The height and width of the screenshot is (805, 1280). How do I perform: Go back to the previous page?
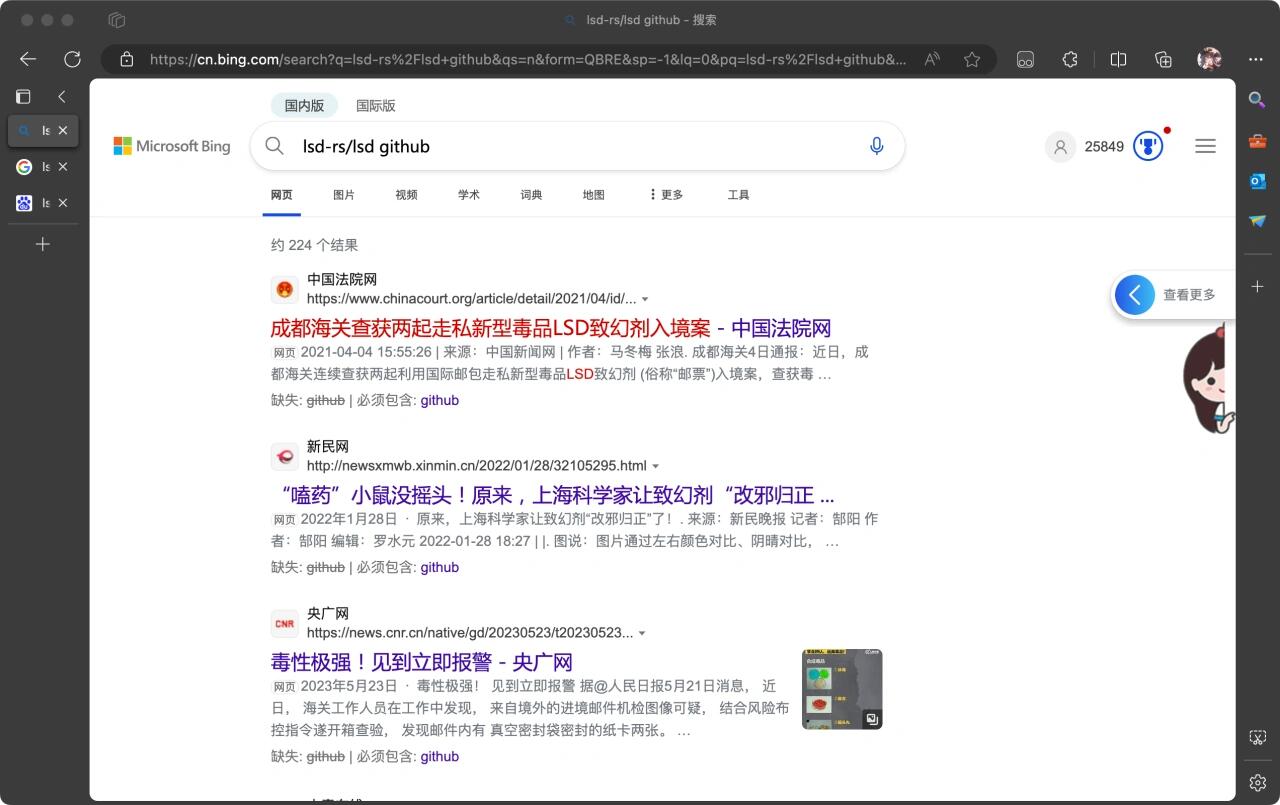click(x=28, y=59)
